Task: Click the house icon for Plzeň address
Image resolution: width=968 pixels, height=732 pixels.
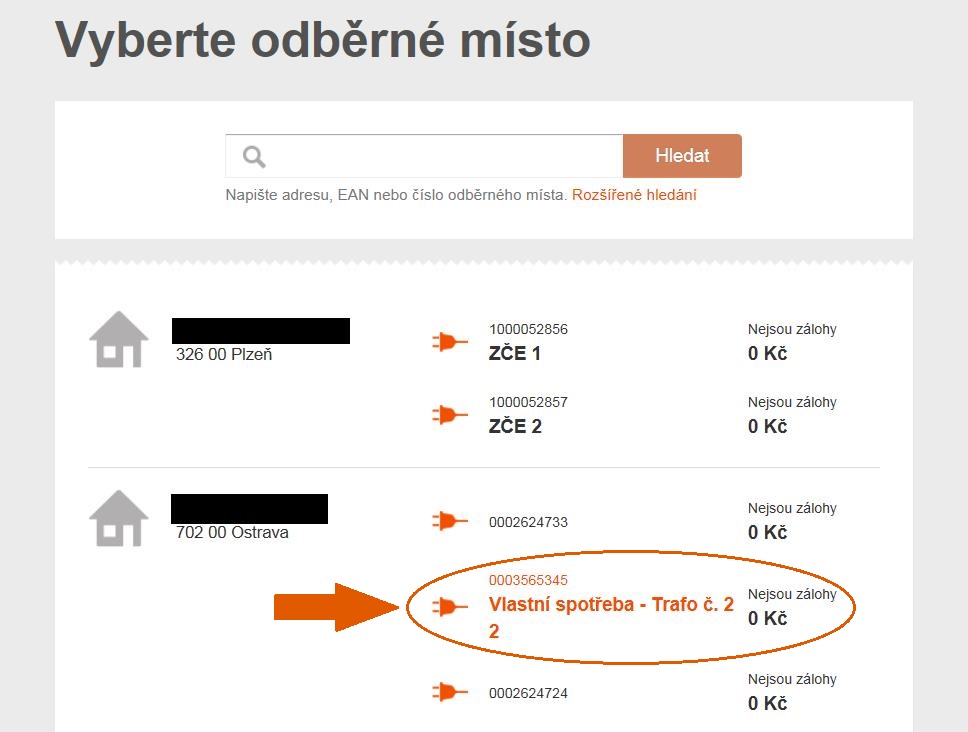Action: [x=119, y=339]
